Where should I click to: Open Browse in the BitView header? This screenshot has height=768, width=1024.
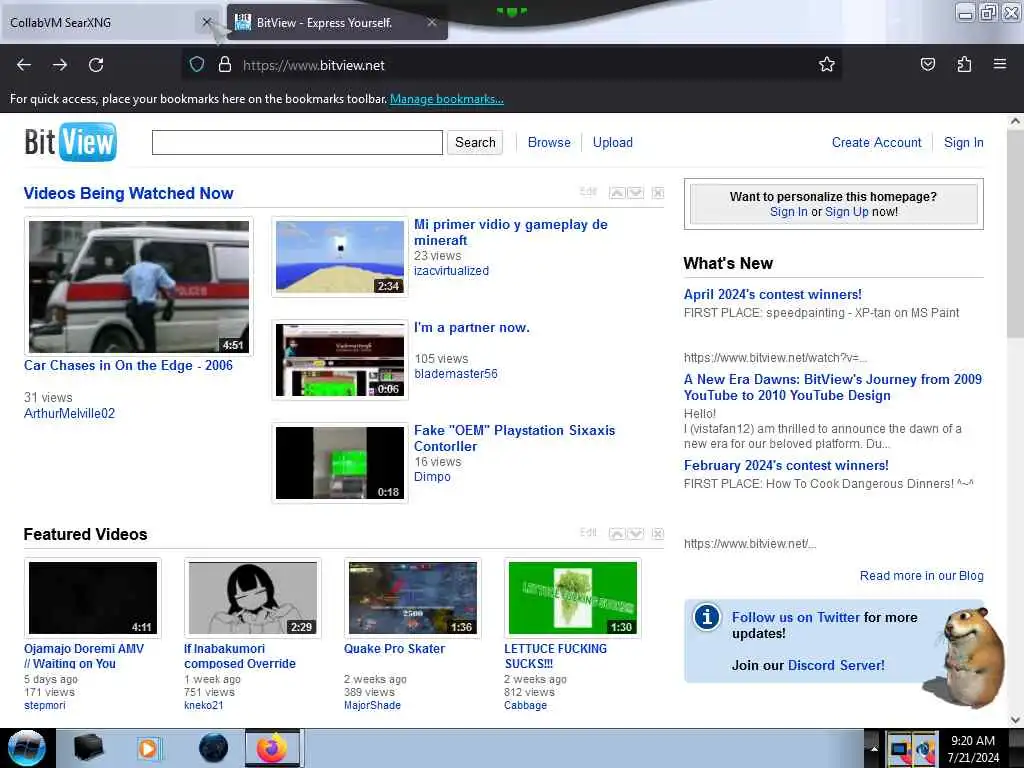coord(549,142)
